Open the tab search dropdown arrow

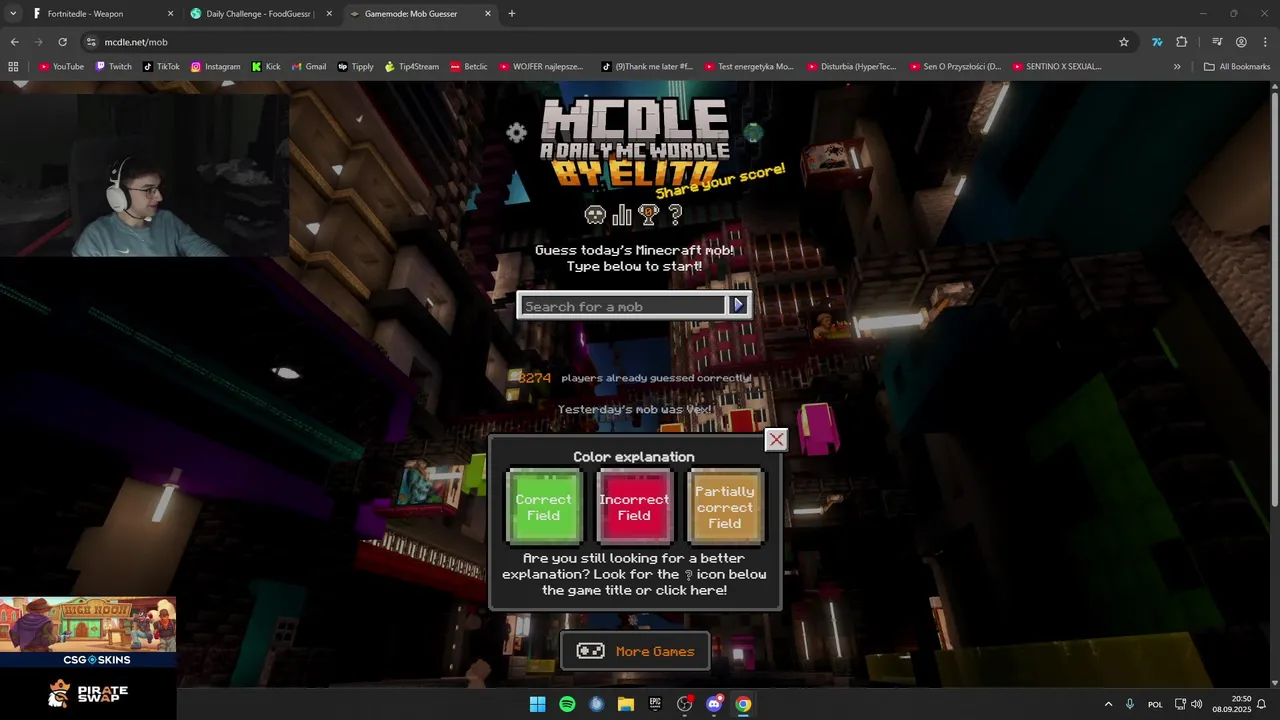click(13, 14)
